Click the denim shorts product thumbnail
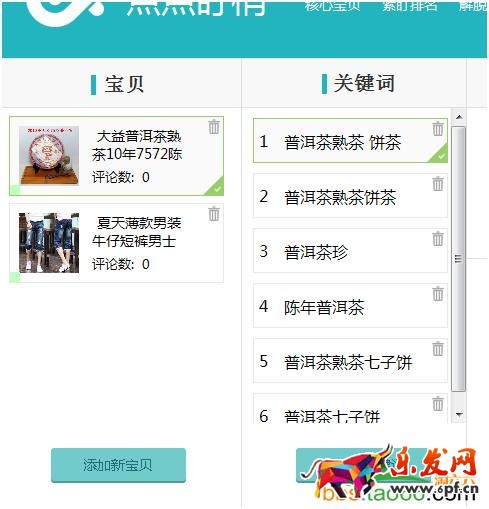Image resolution: width=489 pixels, height=509 pixels. 49,243
